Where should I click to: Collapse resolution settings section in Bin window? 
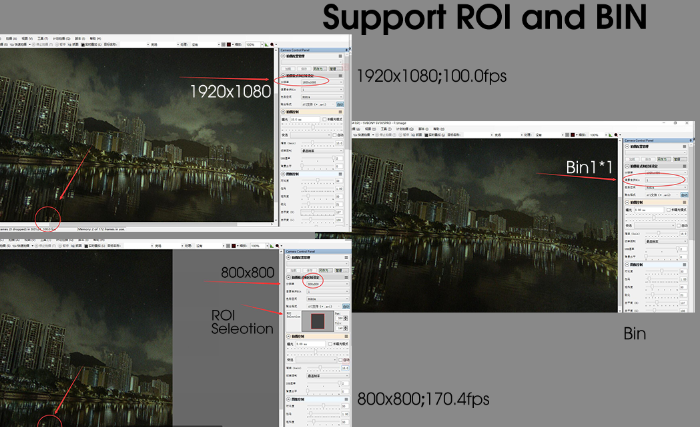(x=627, y=166)
